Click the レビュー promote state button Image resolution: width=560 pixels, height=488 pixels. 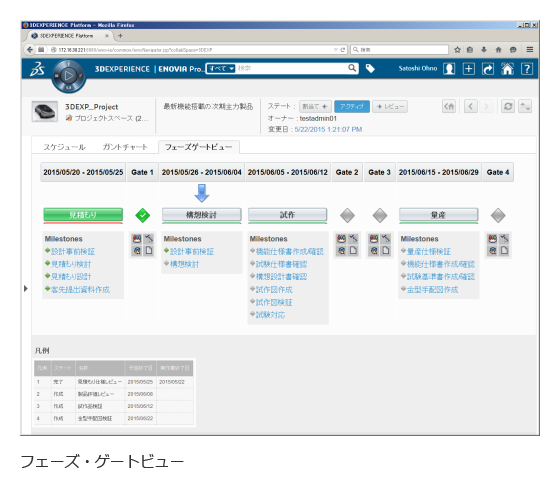pyautogui.click(x=390, y=106)
